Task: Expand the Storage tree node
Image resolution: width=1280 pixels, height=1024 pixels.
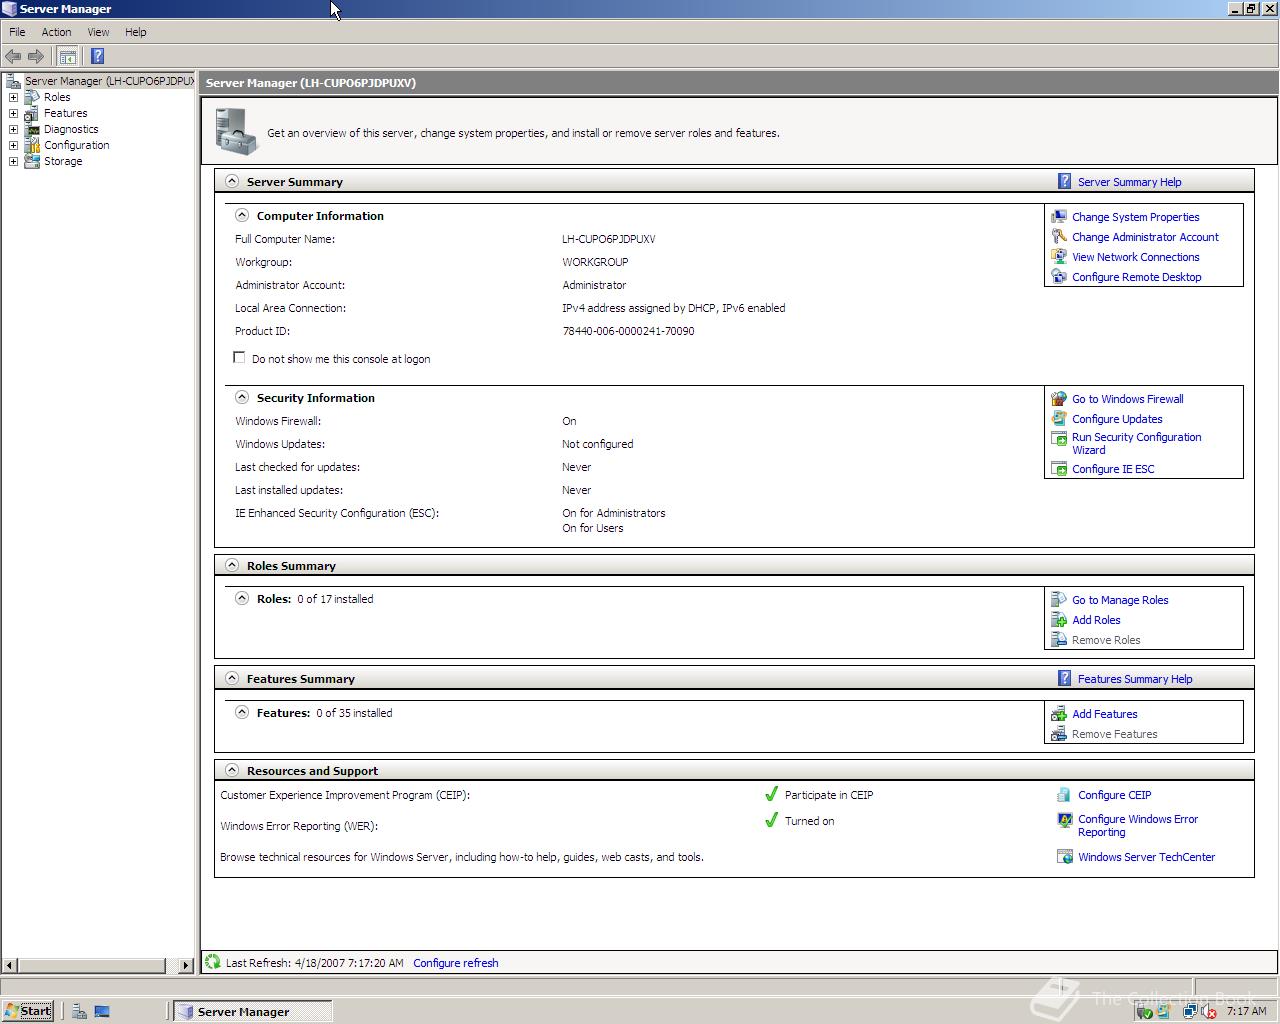Action: [x=13, y=161]
